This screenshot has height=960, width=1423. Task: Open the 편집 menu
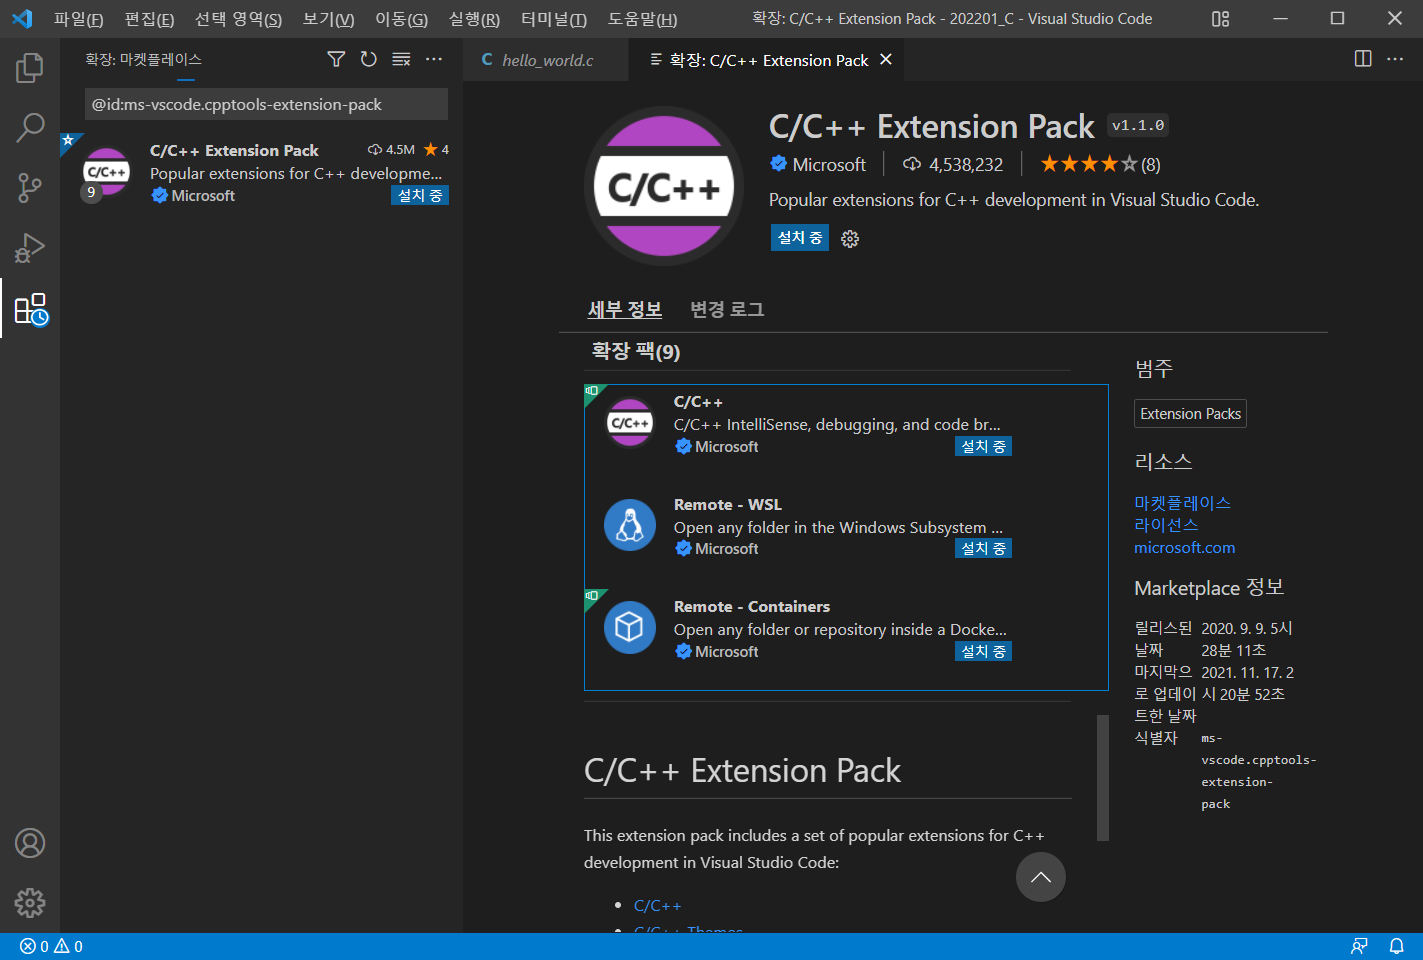149,19
